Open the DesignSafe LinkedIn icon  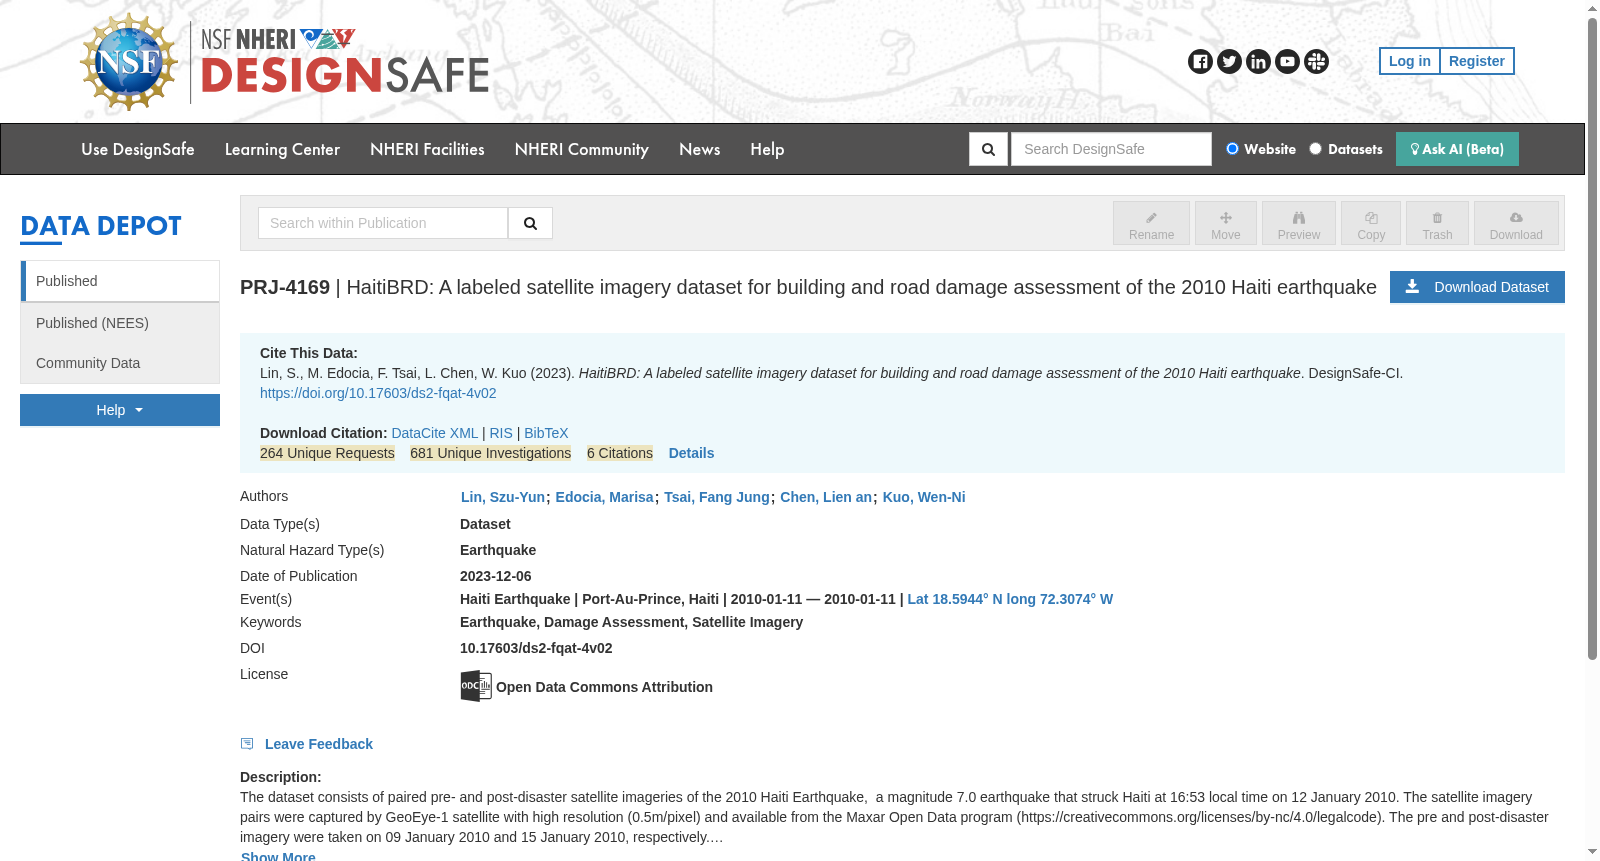click(1258, 62)
